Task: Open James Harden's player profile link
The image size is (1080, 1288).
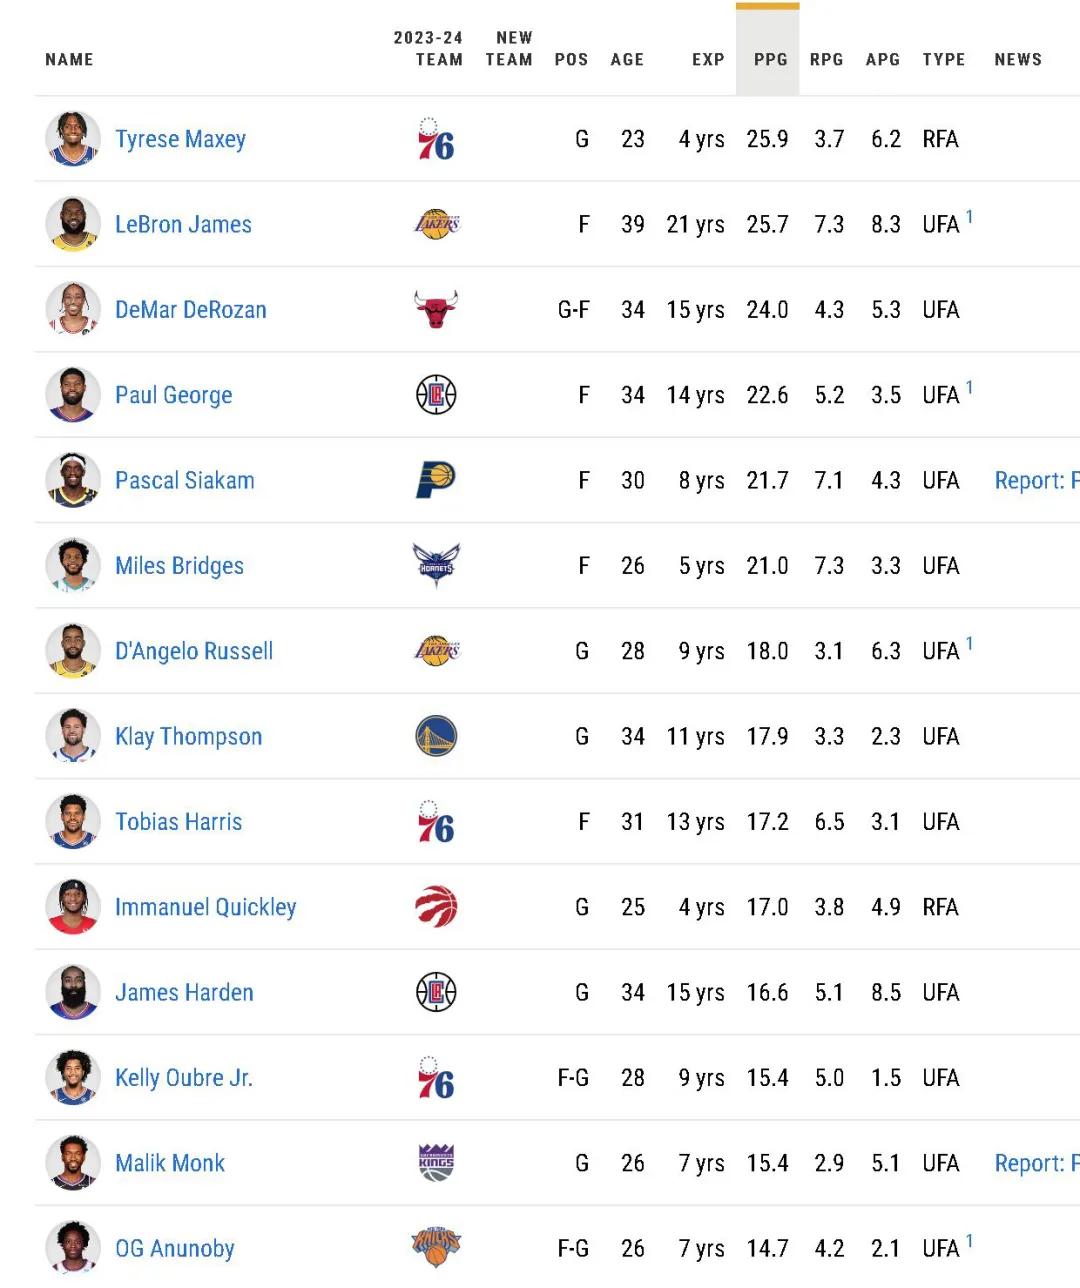Action: click(184, 992)
